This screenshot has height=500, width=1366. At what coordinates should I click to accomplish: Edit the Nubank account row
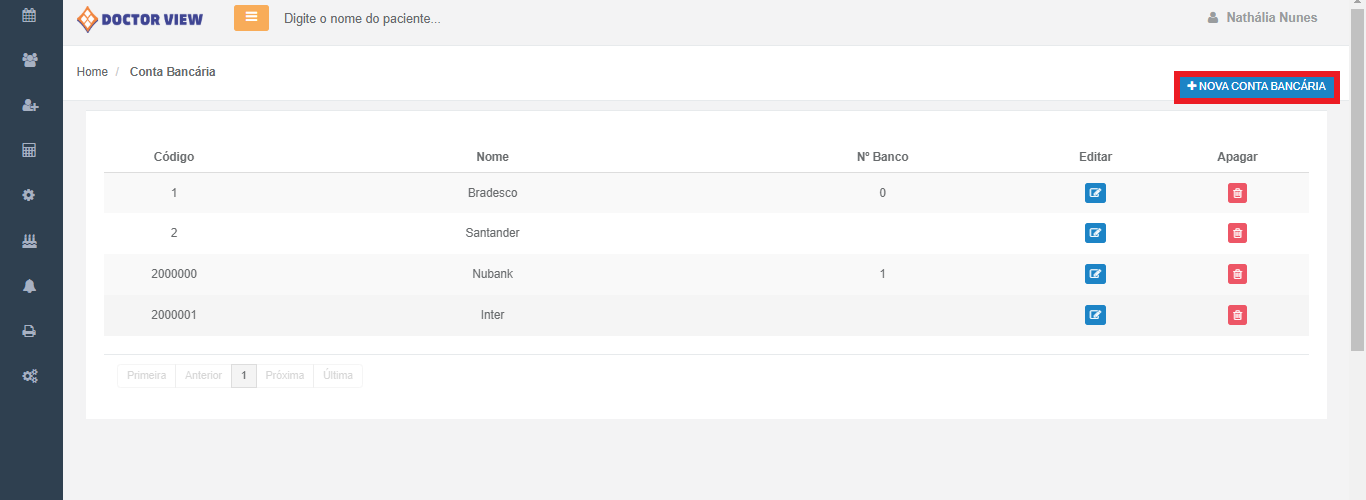pyautogui.click(x=1095, y=274)
